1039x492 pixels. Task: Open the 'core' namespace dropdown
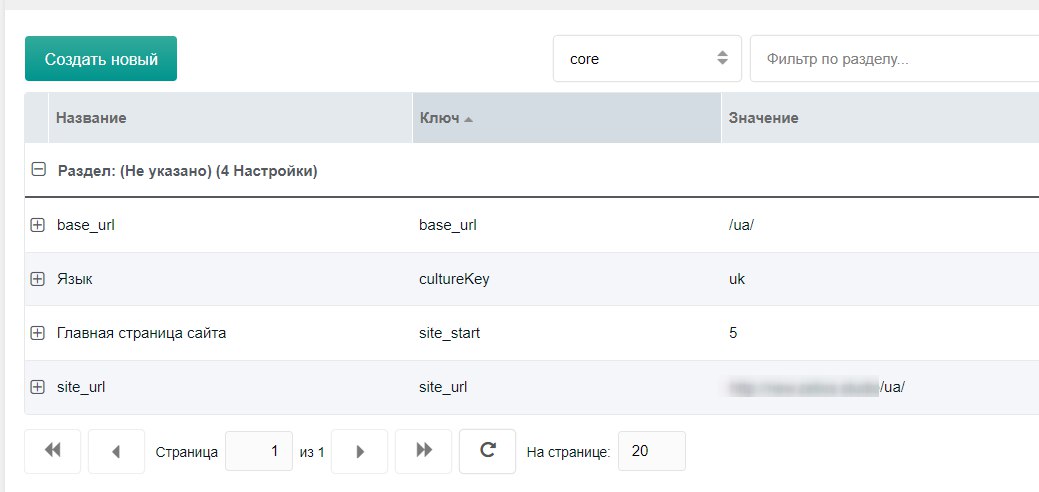[647, 58]
